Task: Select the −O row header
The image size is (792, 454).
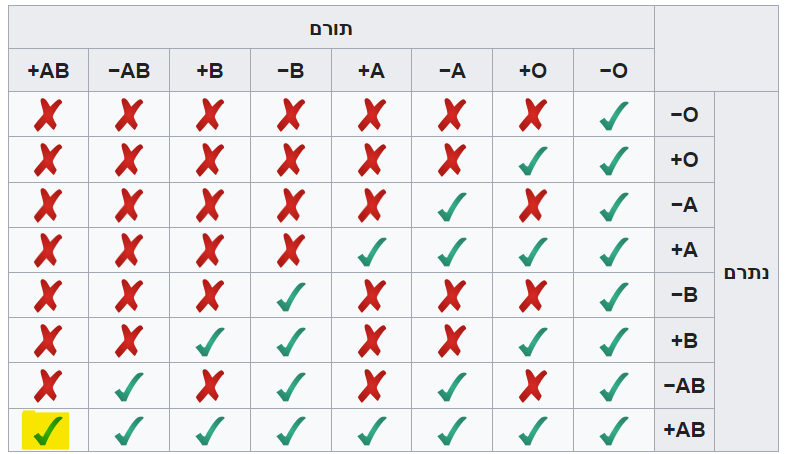Action: click(x=684, y=115)
